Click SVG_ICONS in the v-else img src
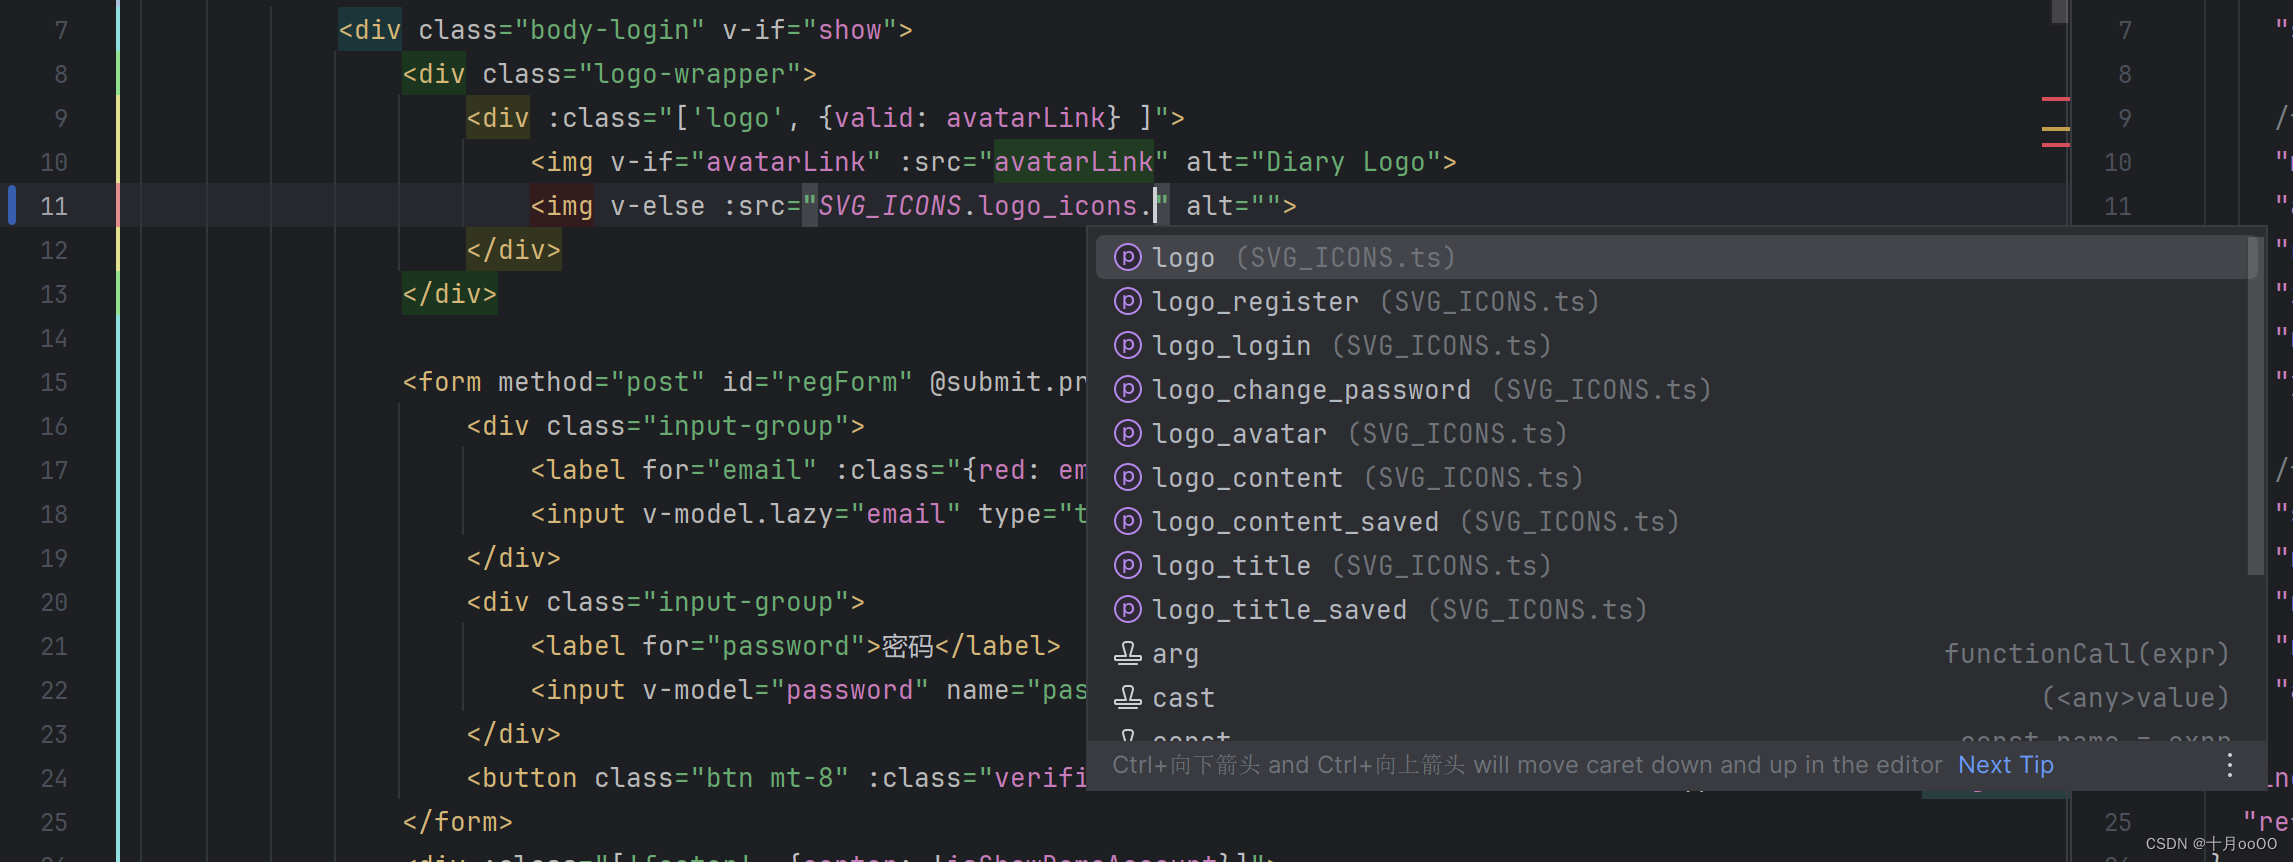The height and width of the screenshot is (862, 2293). coord(890,206)
